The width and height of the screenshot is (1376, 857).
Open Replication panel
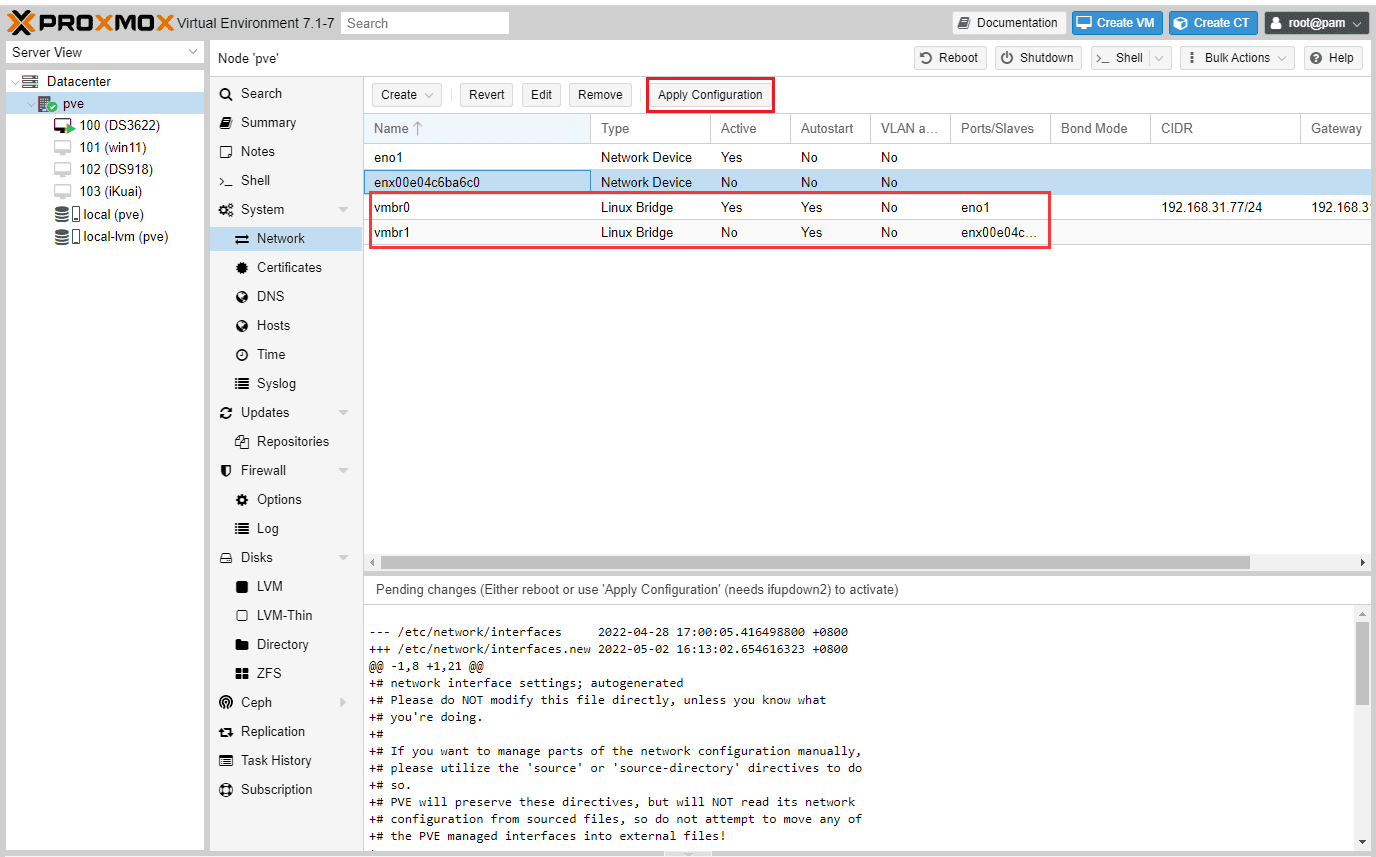tap(285, 731)
